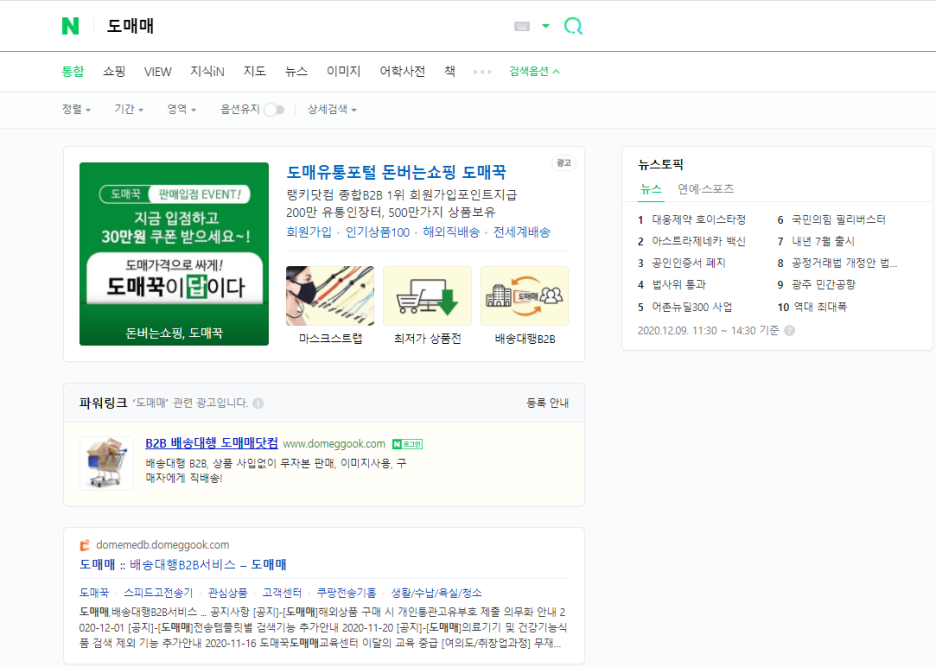The image size is (936, 667).
Task: Switch to 연예·스포츠 topic tab
Action: [x=706, y=189]
